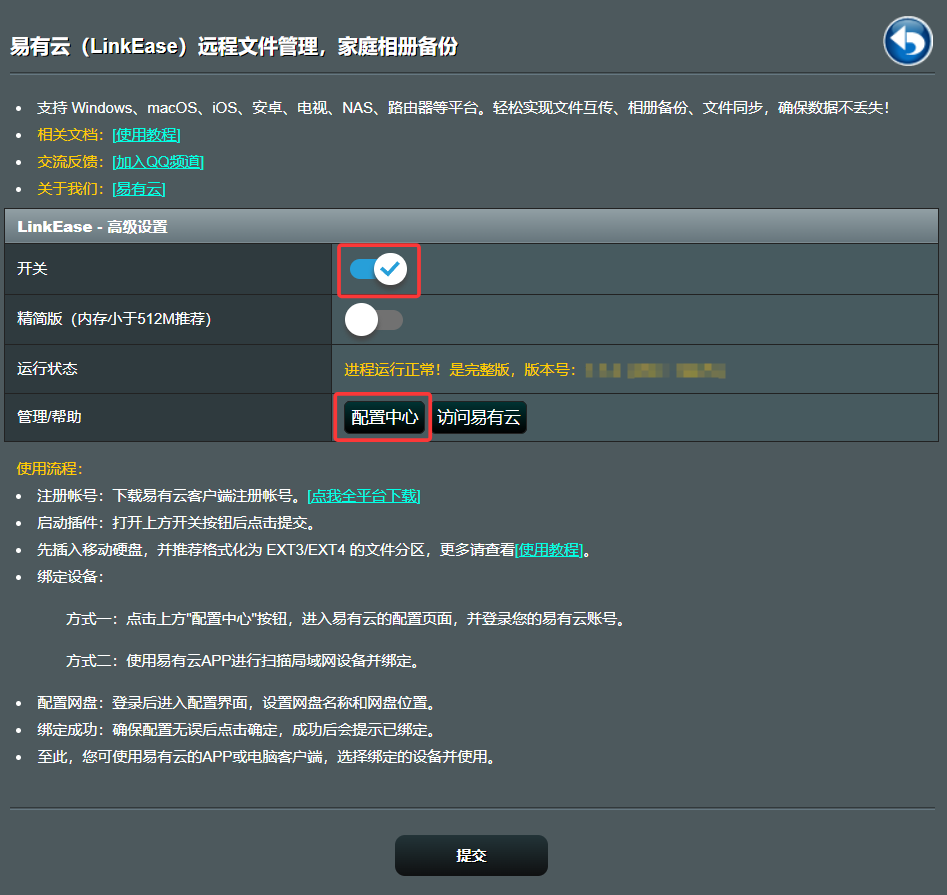Viewport: 947px width, 895px height.
Task: Open 使用教程 link after 更多请查看
Action: click(549, 550)
